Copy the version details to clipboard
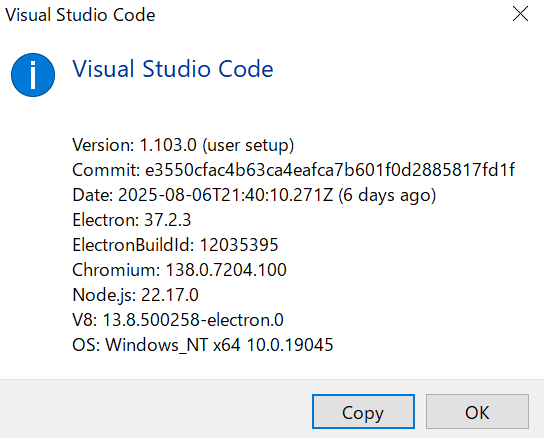 363,412
